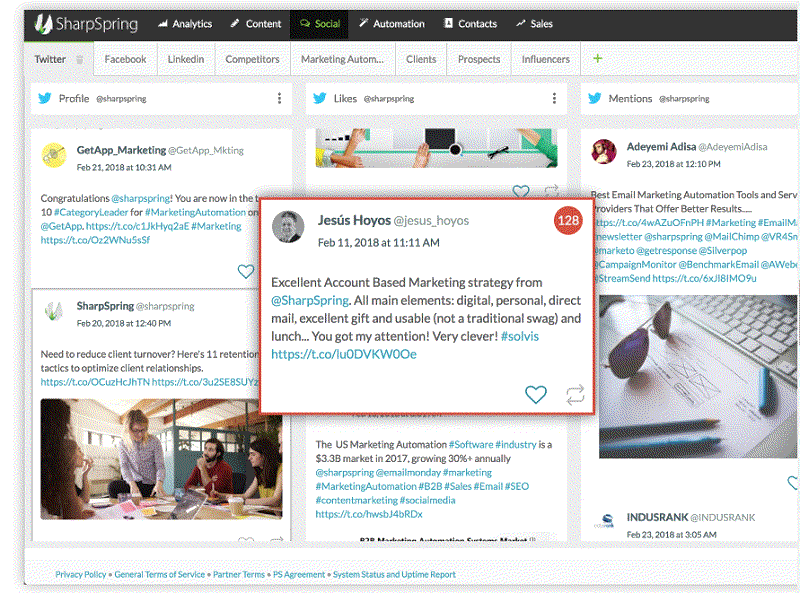Retweet the popup tweet using the retweet arrows

574,394
